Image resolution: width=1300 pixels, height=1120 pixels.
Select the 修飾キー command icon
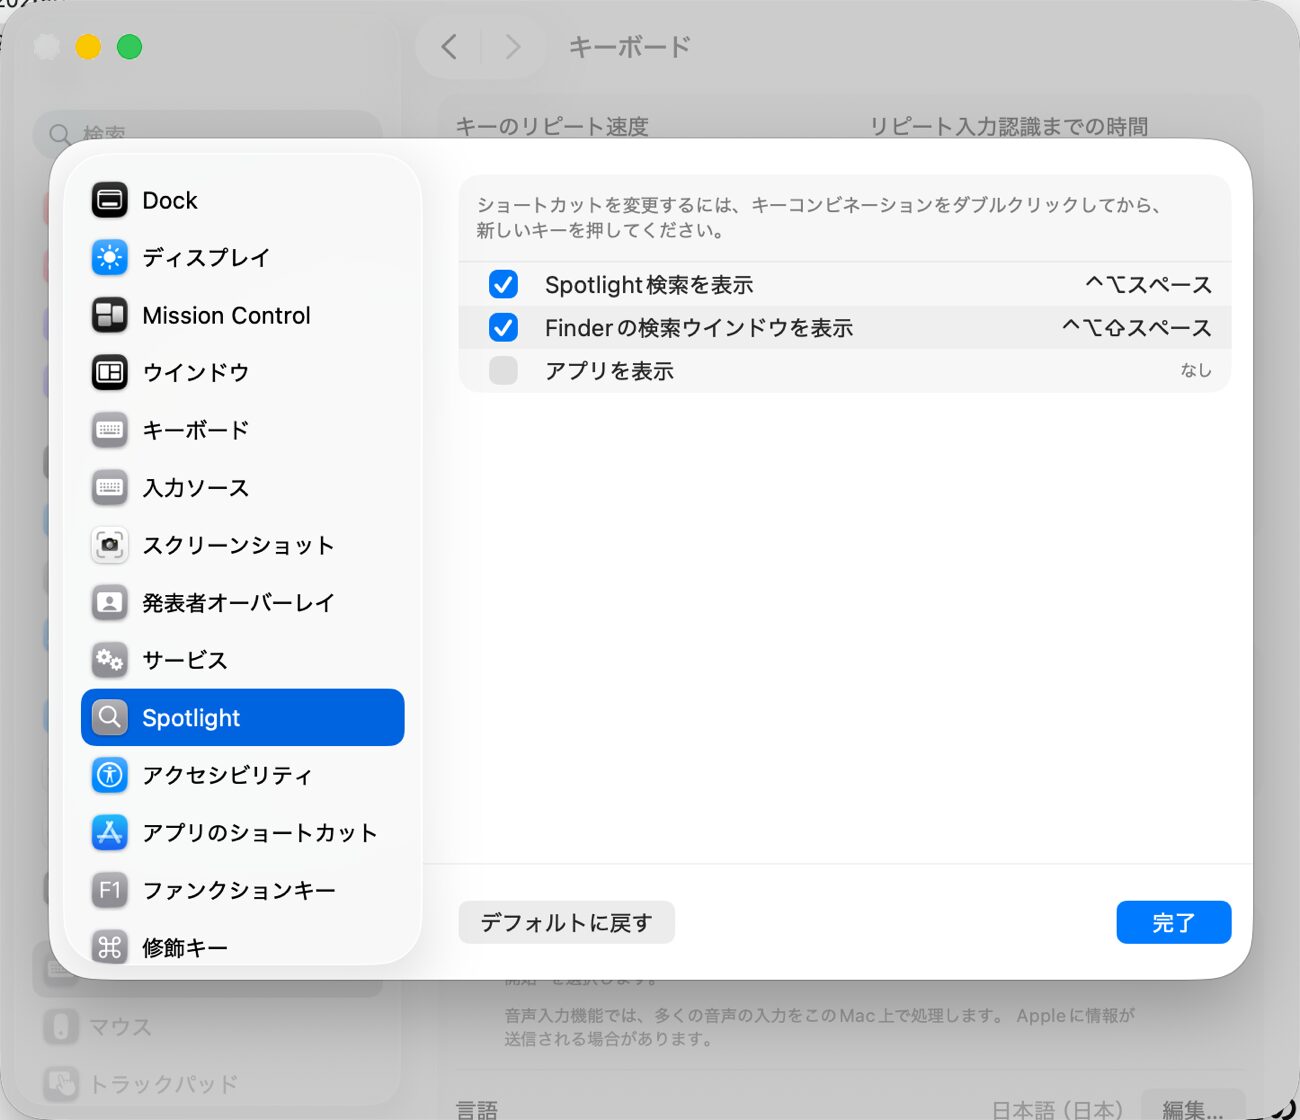click(110, 947)
